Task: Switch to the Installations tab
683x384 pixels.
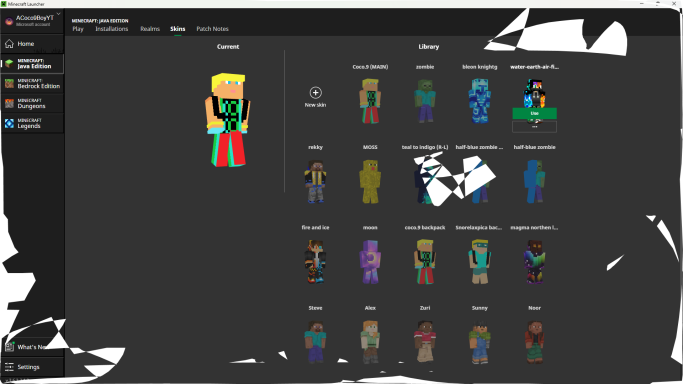Action: click(x=112, y=29)
